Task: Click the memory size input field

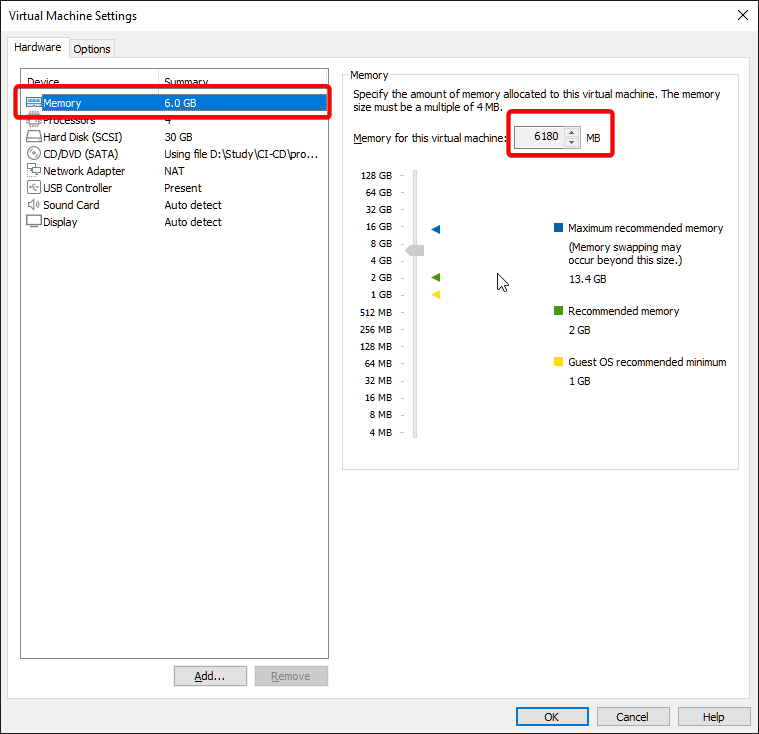Action: (x=538, y=137)
